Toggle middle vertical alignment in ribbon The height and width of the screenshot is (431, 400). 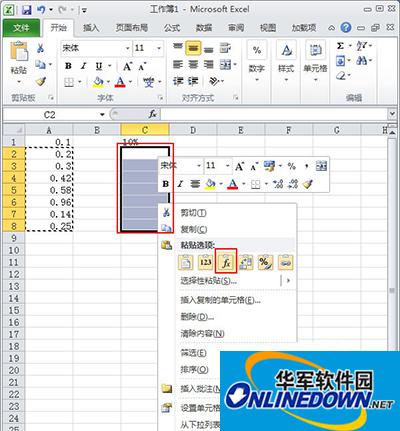pyautogui.click(x=193, y=49)
